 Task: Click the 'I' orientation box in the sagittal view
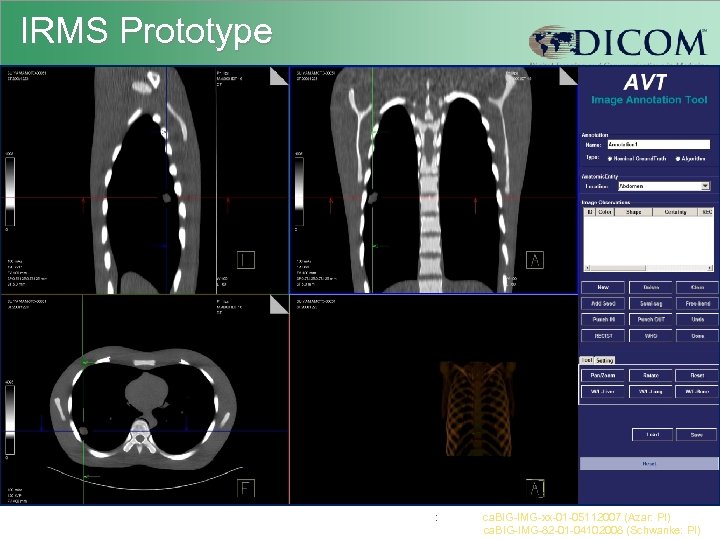pyautogui.click(x=246, y=260)
